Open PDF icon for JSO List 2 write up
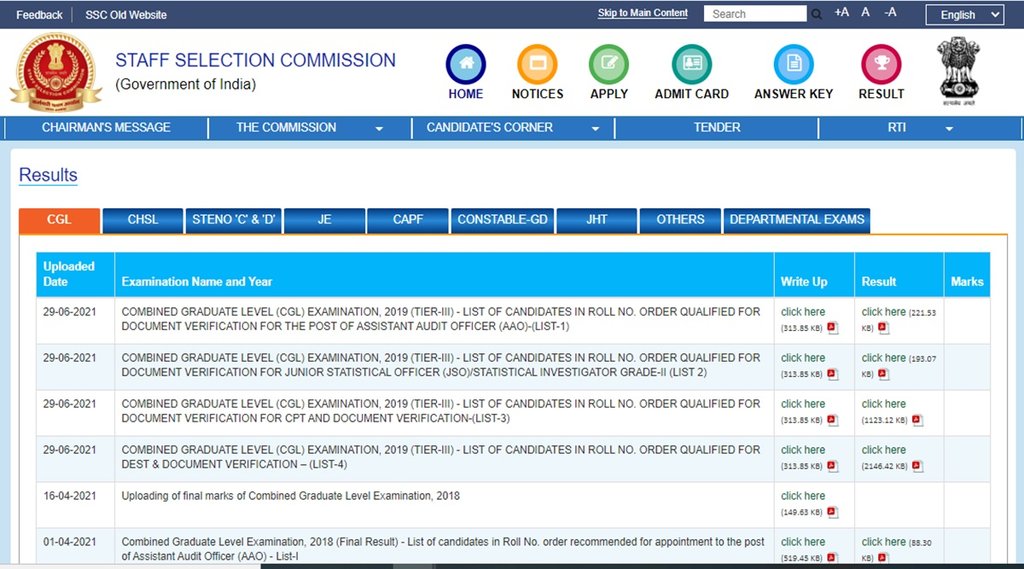Viewport: 1024px width, 569px height. pos(832,374)
